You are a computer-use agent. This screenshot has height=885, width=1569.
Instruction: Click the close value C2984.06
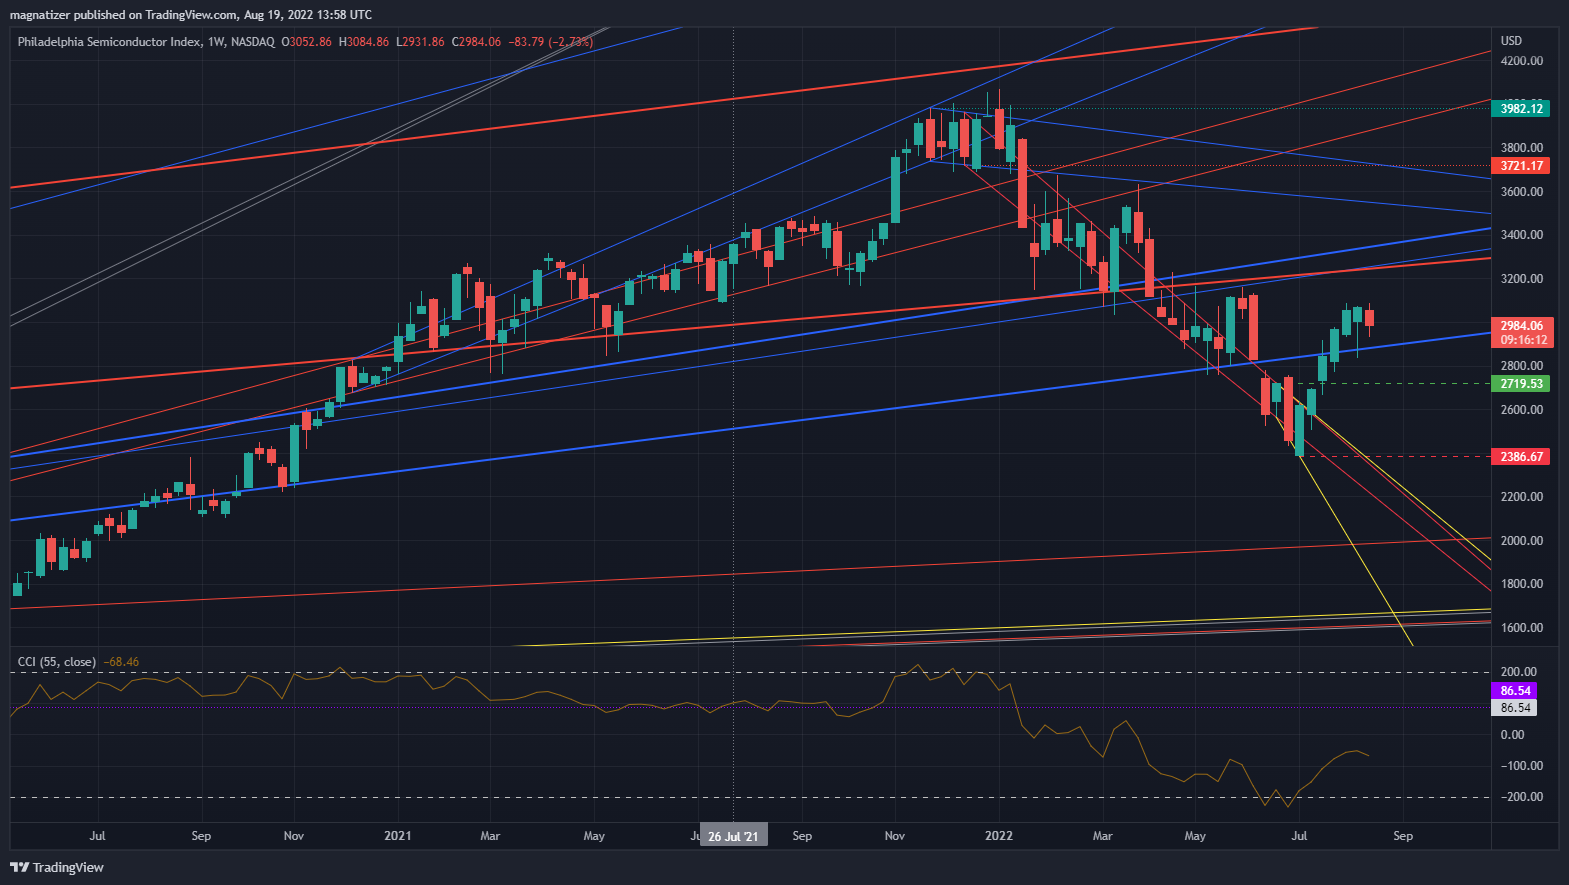coord(476,42)
